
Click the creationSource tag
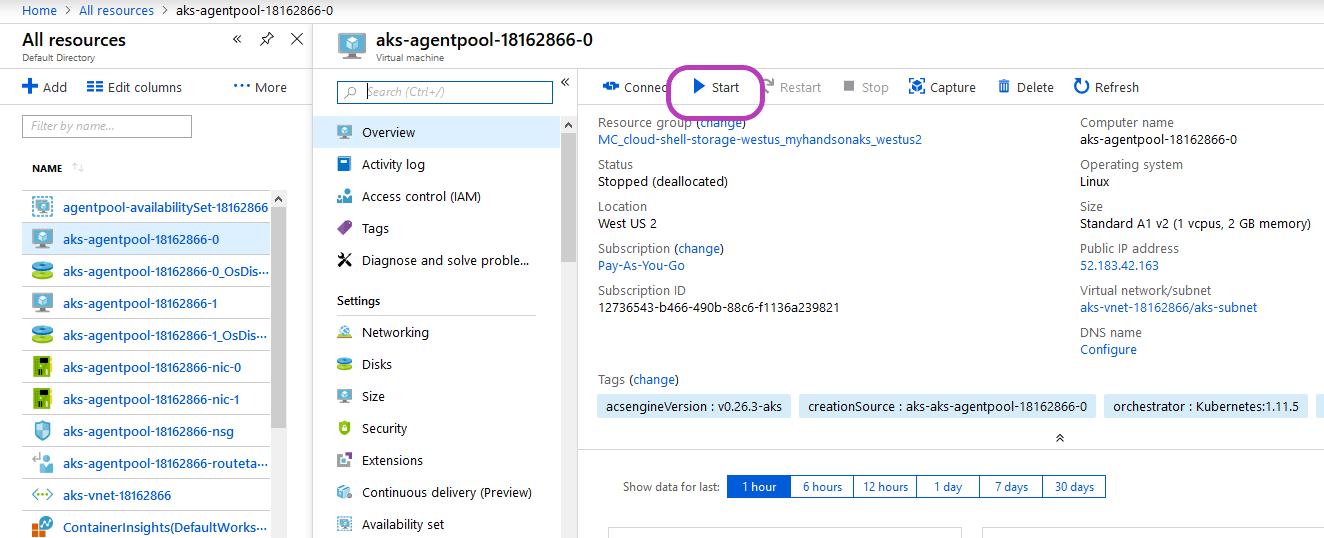pyautogui.click(x=947, y=406)
